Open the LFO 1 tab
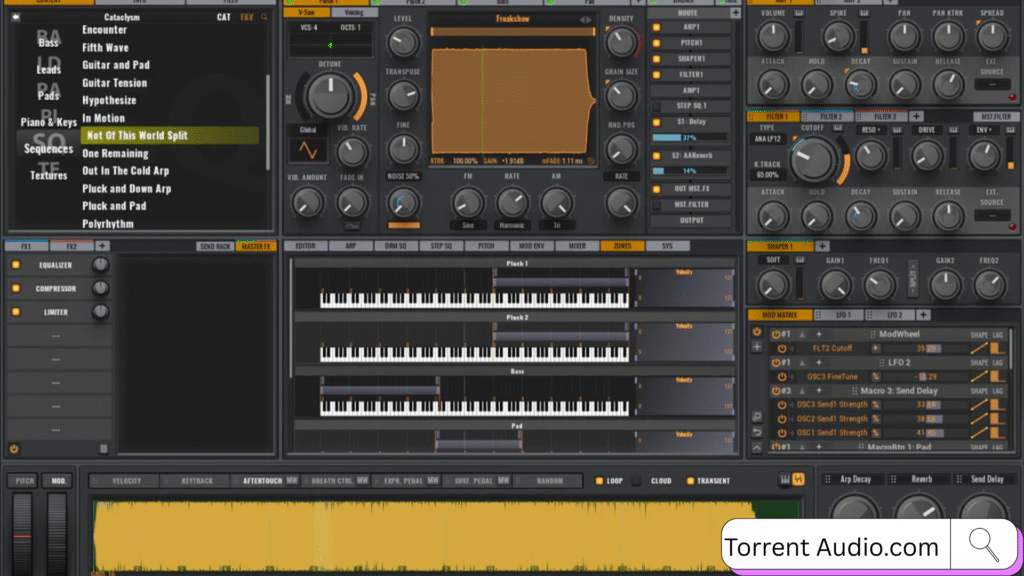This screenshot has height=576, width=1024. (836, 316)
